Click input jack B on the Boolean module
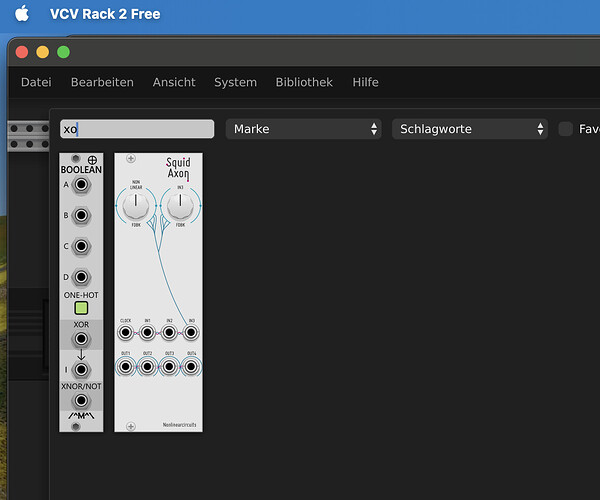The image size is (600, 500). point(81,215)
